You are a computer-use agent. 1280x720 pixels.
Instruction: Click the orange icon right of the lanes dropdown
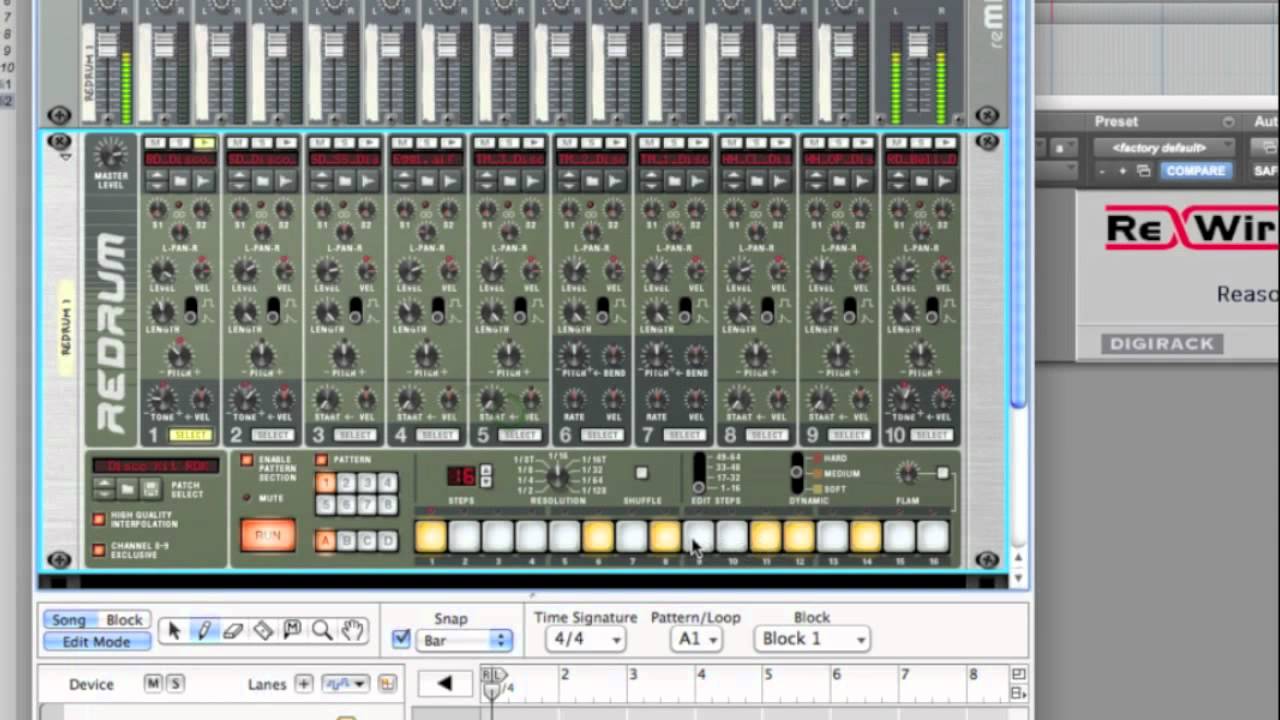pos(387,684)
